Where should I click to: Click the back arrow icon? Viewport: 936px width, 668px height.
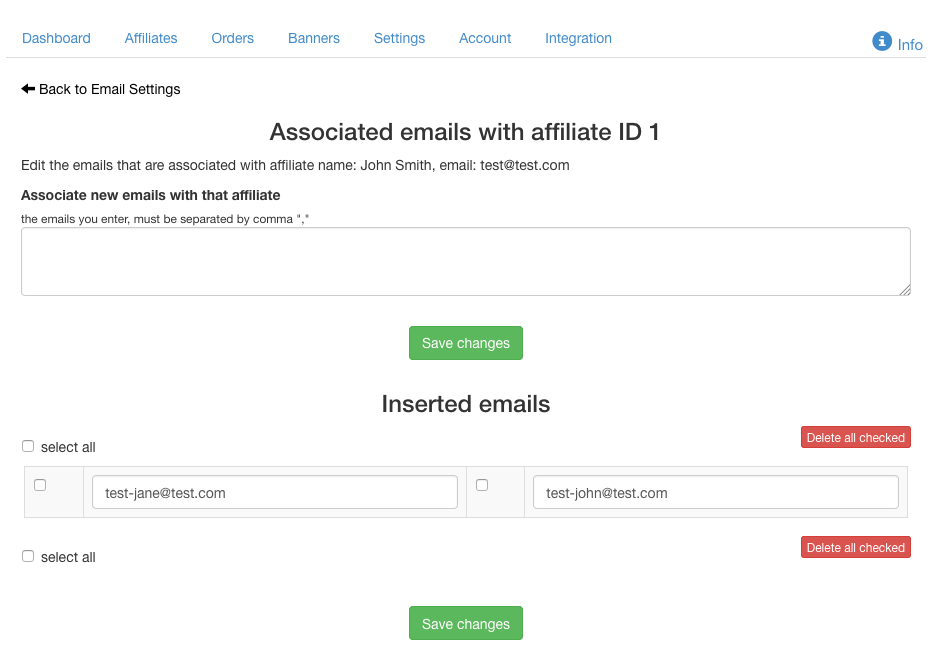pyautogui.click(x=28, y=89)
